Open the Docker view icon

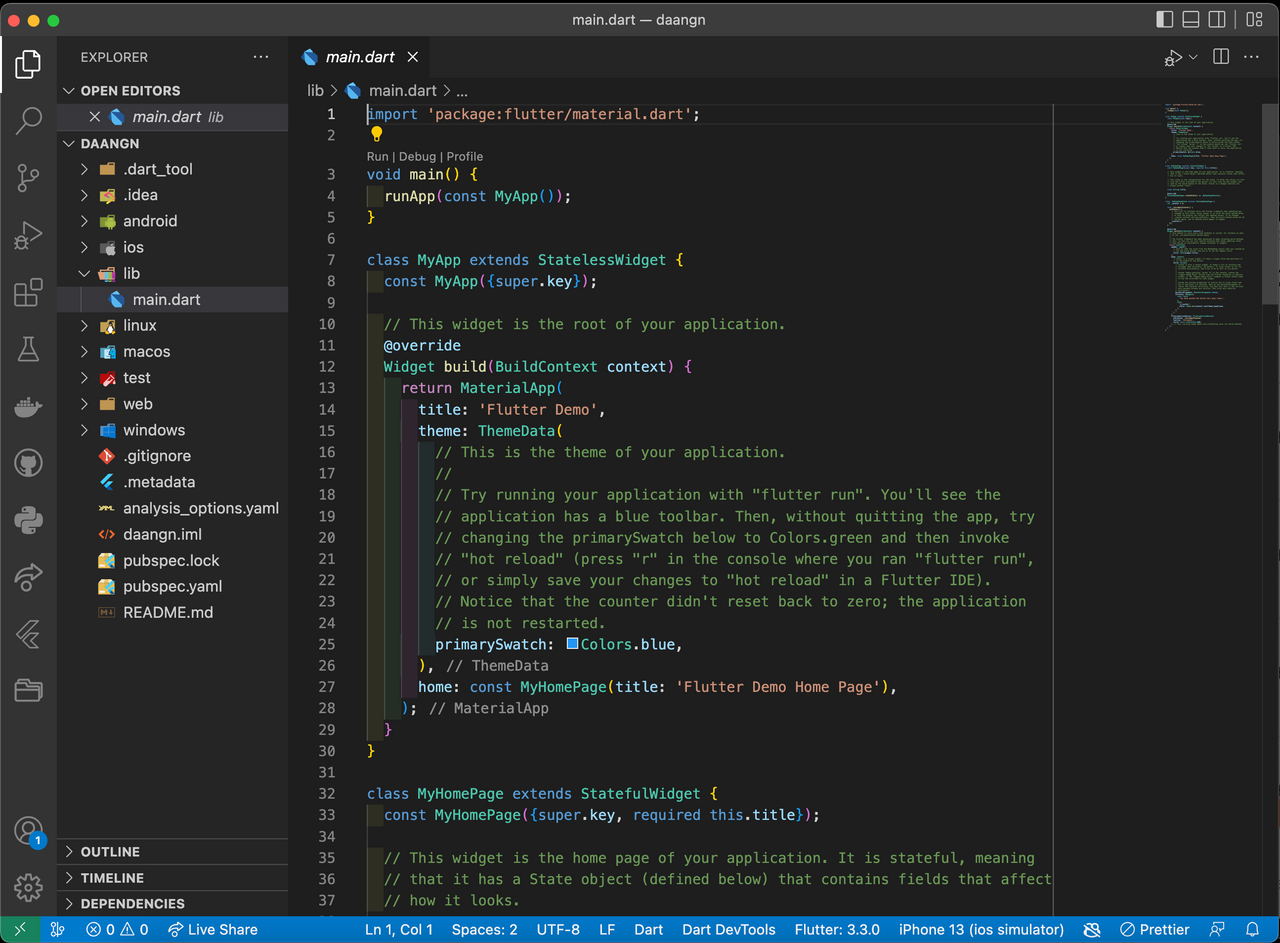point(28,407)
